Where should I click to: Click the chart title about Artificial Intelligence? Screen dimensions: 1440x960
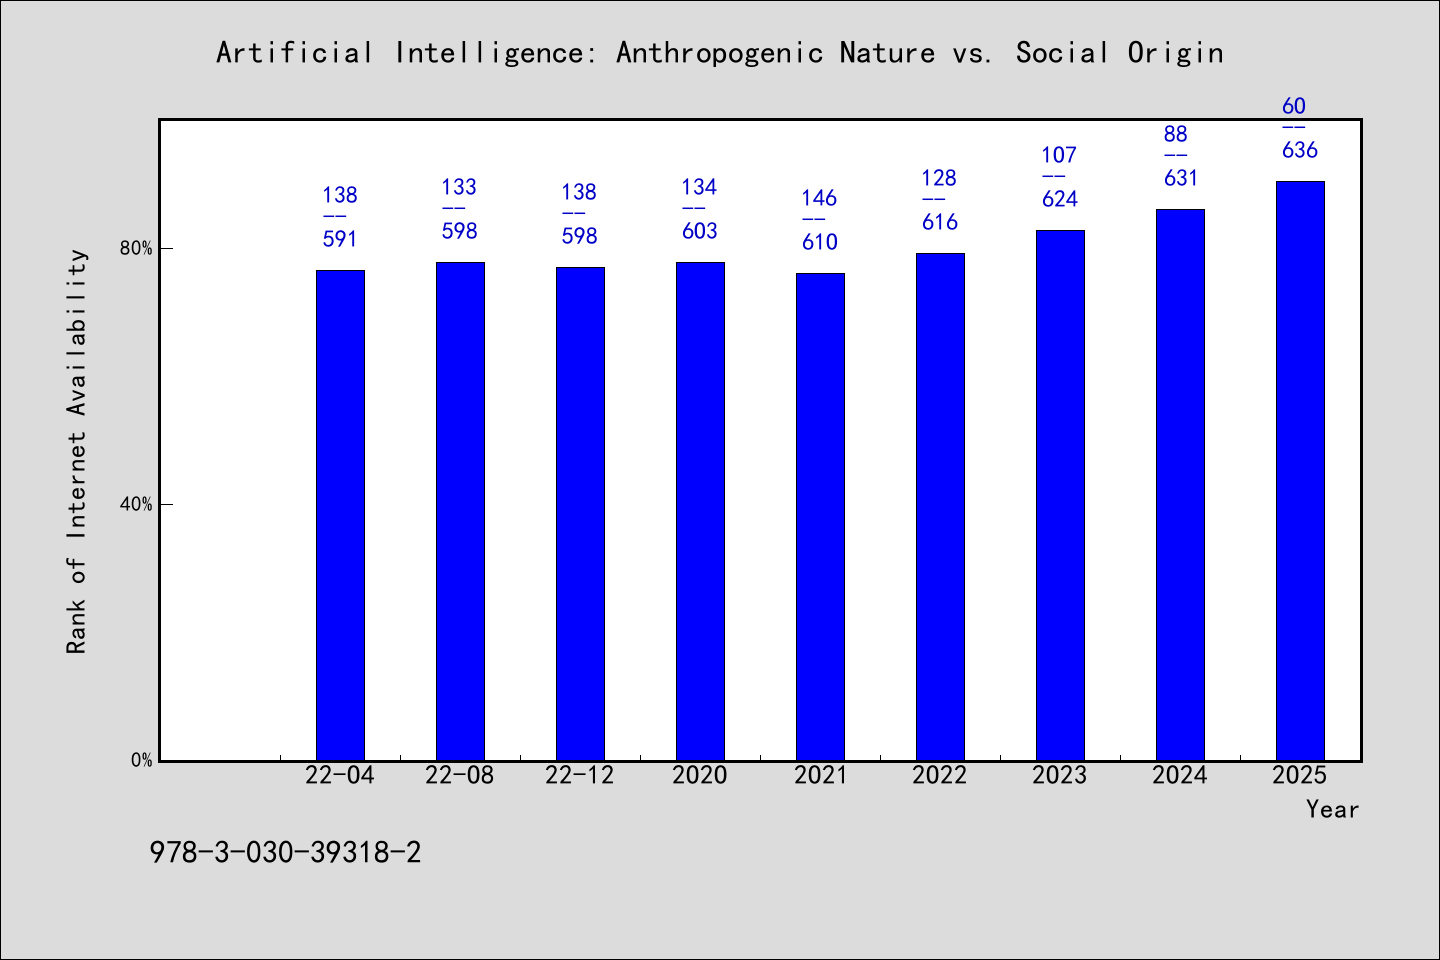tap(720, 53)
